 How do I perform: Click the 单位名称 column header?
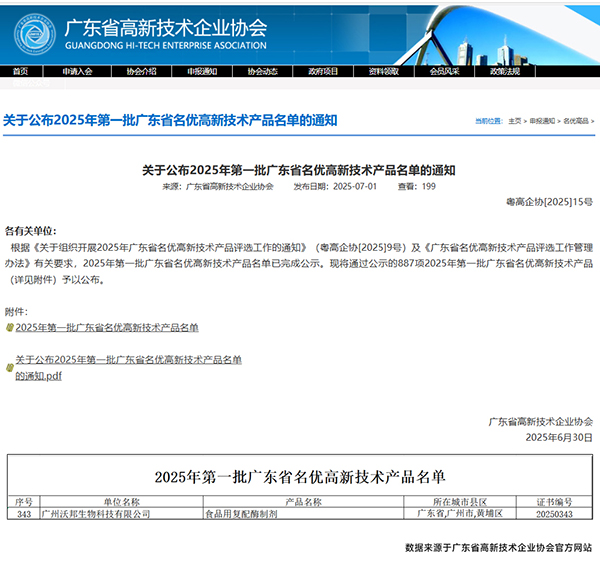pos(122,502)
